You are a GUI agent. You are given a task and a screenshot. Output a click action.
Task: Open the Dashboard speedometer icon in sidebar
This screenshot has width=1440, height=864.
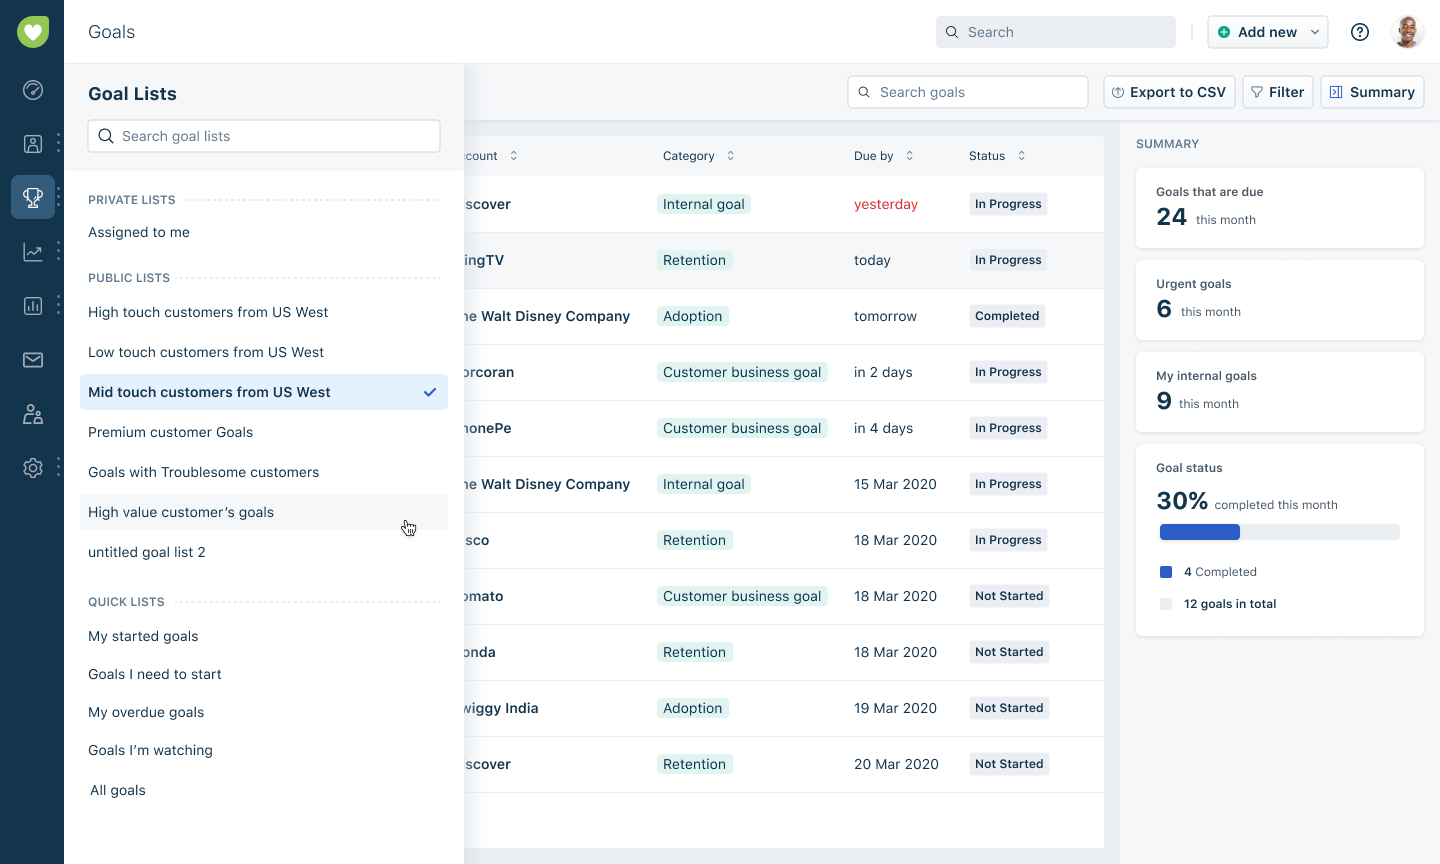point(32,90)
